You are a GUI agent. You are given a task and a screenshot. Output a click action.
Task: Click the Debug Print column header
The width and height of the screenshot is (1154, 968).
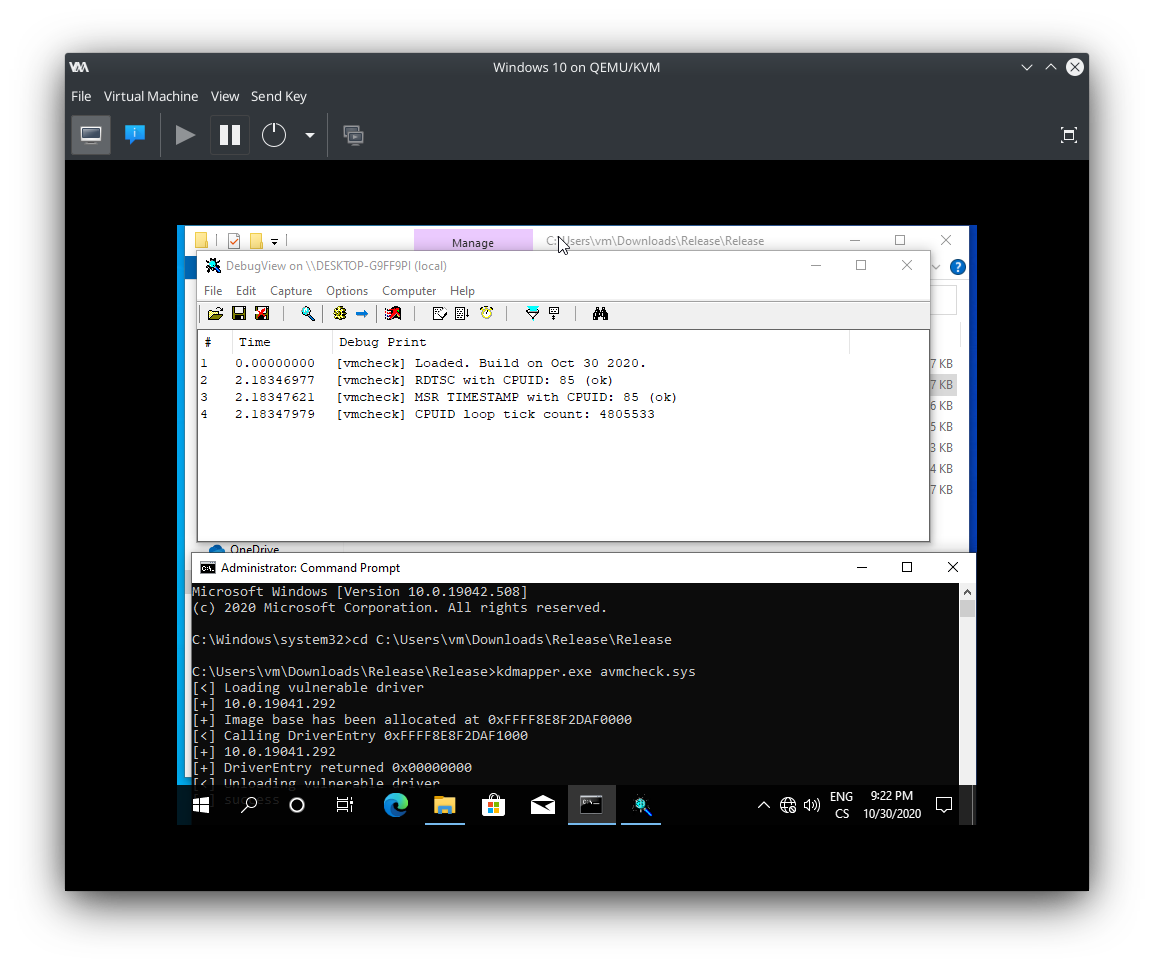point(591,342)
